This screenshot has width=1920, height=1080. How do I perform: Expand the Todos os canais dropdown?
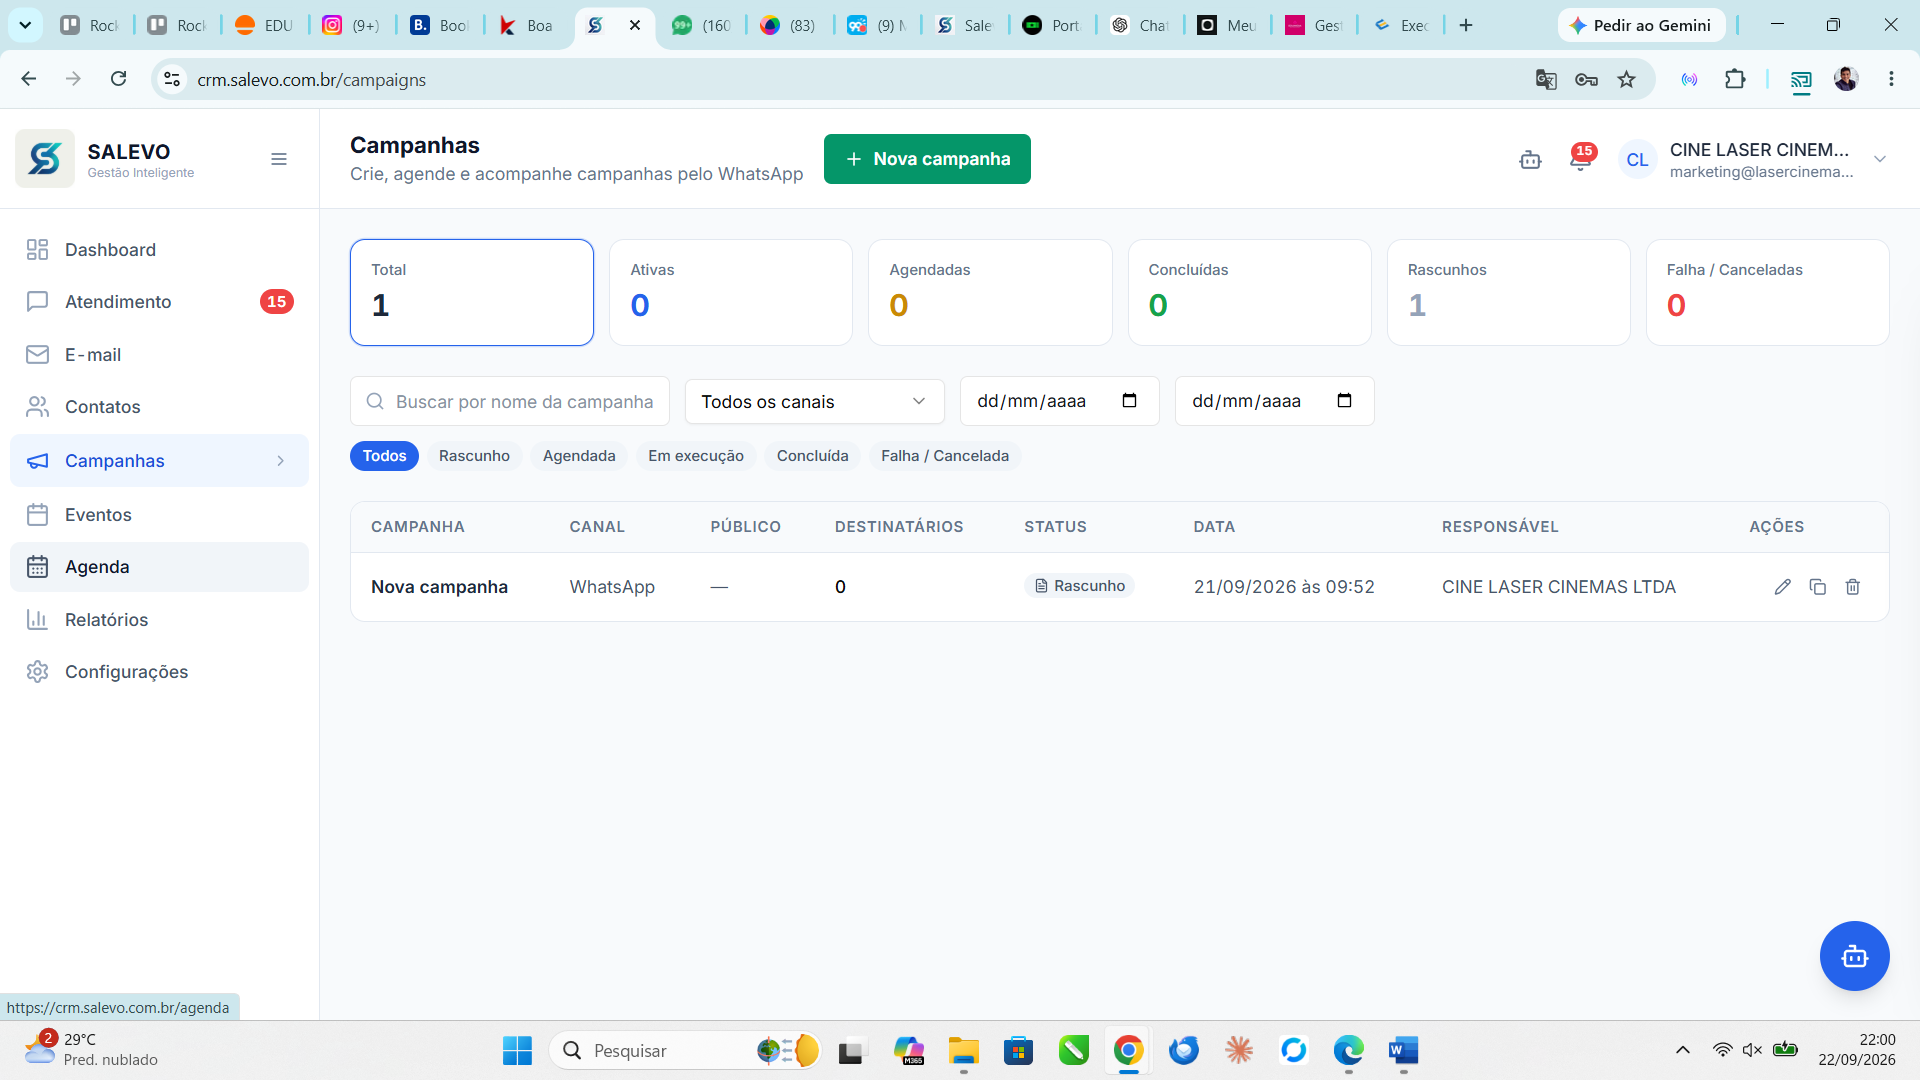pos(814,401)
